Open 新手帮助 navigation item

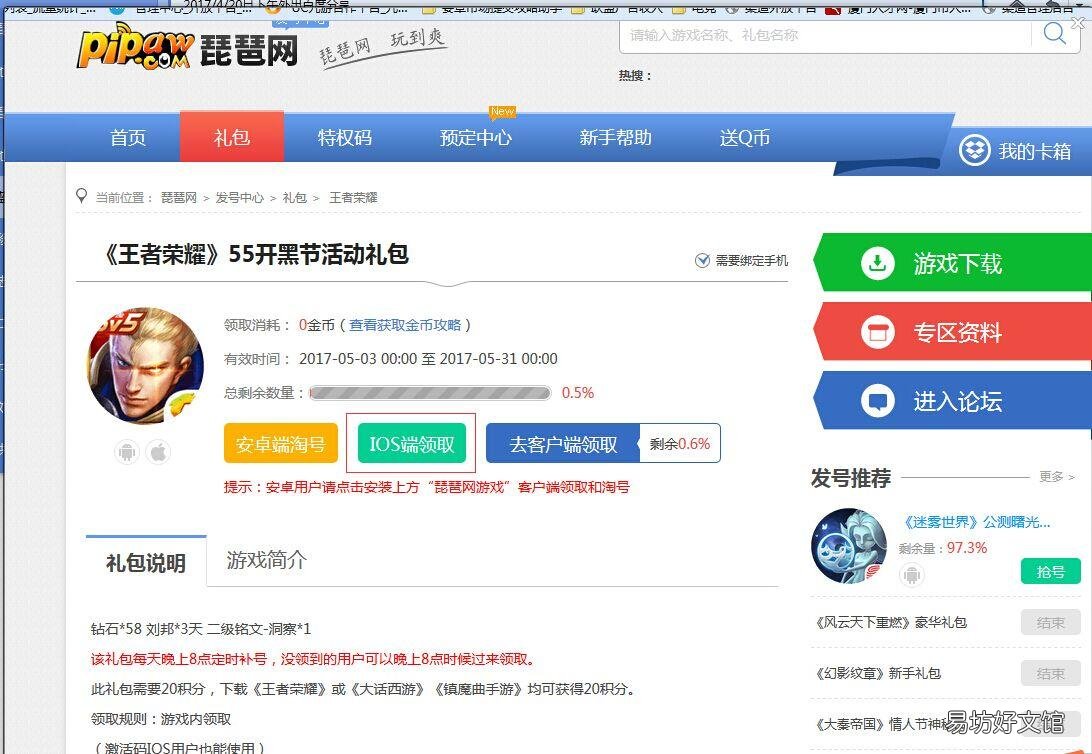(616, 138)
